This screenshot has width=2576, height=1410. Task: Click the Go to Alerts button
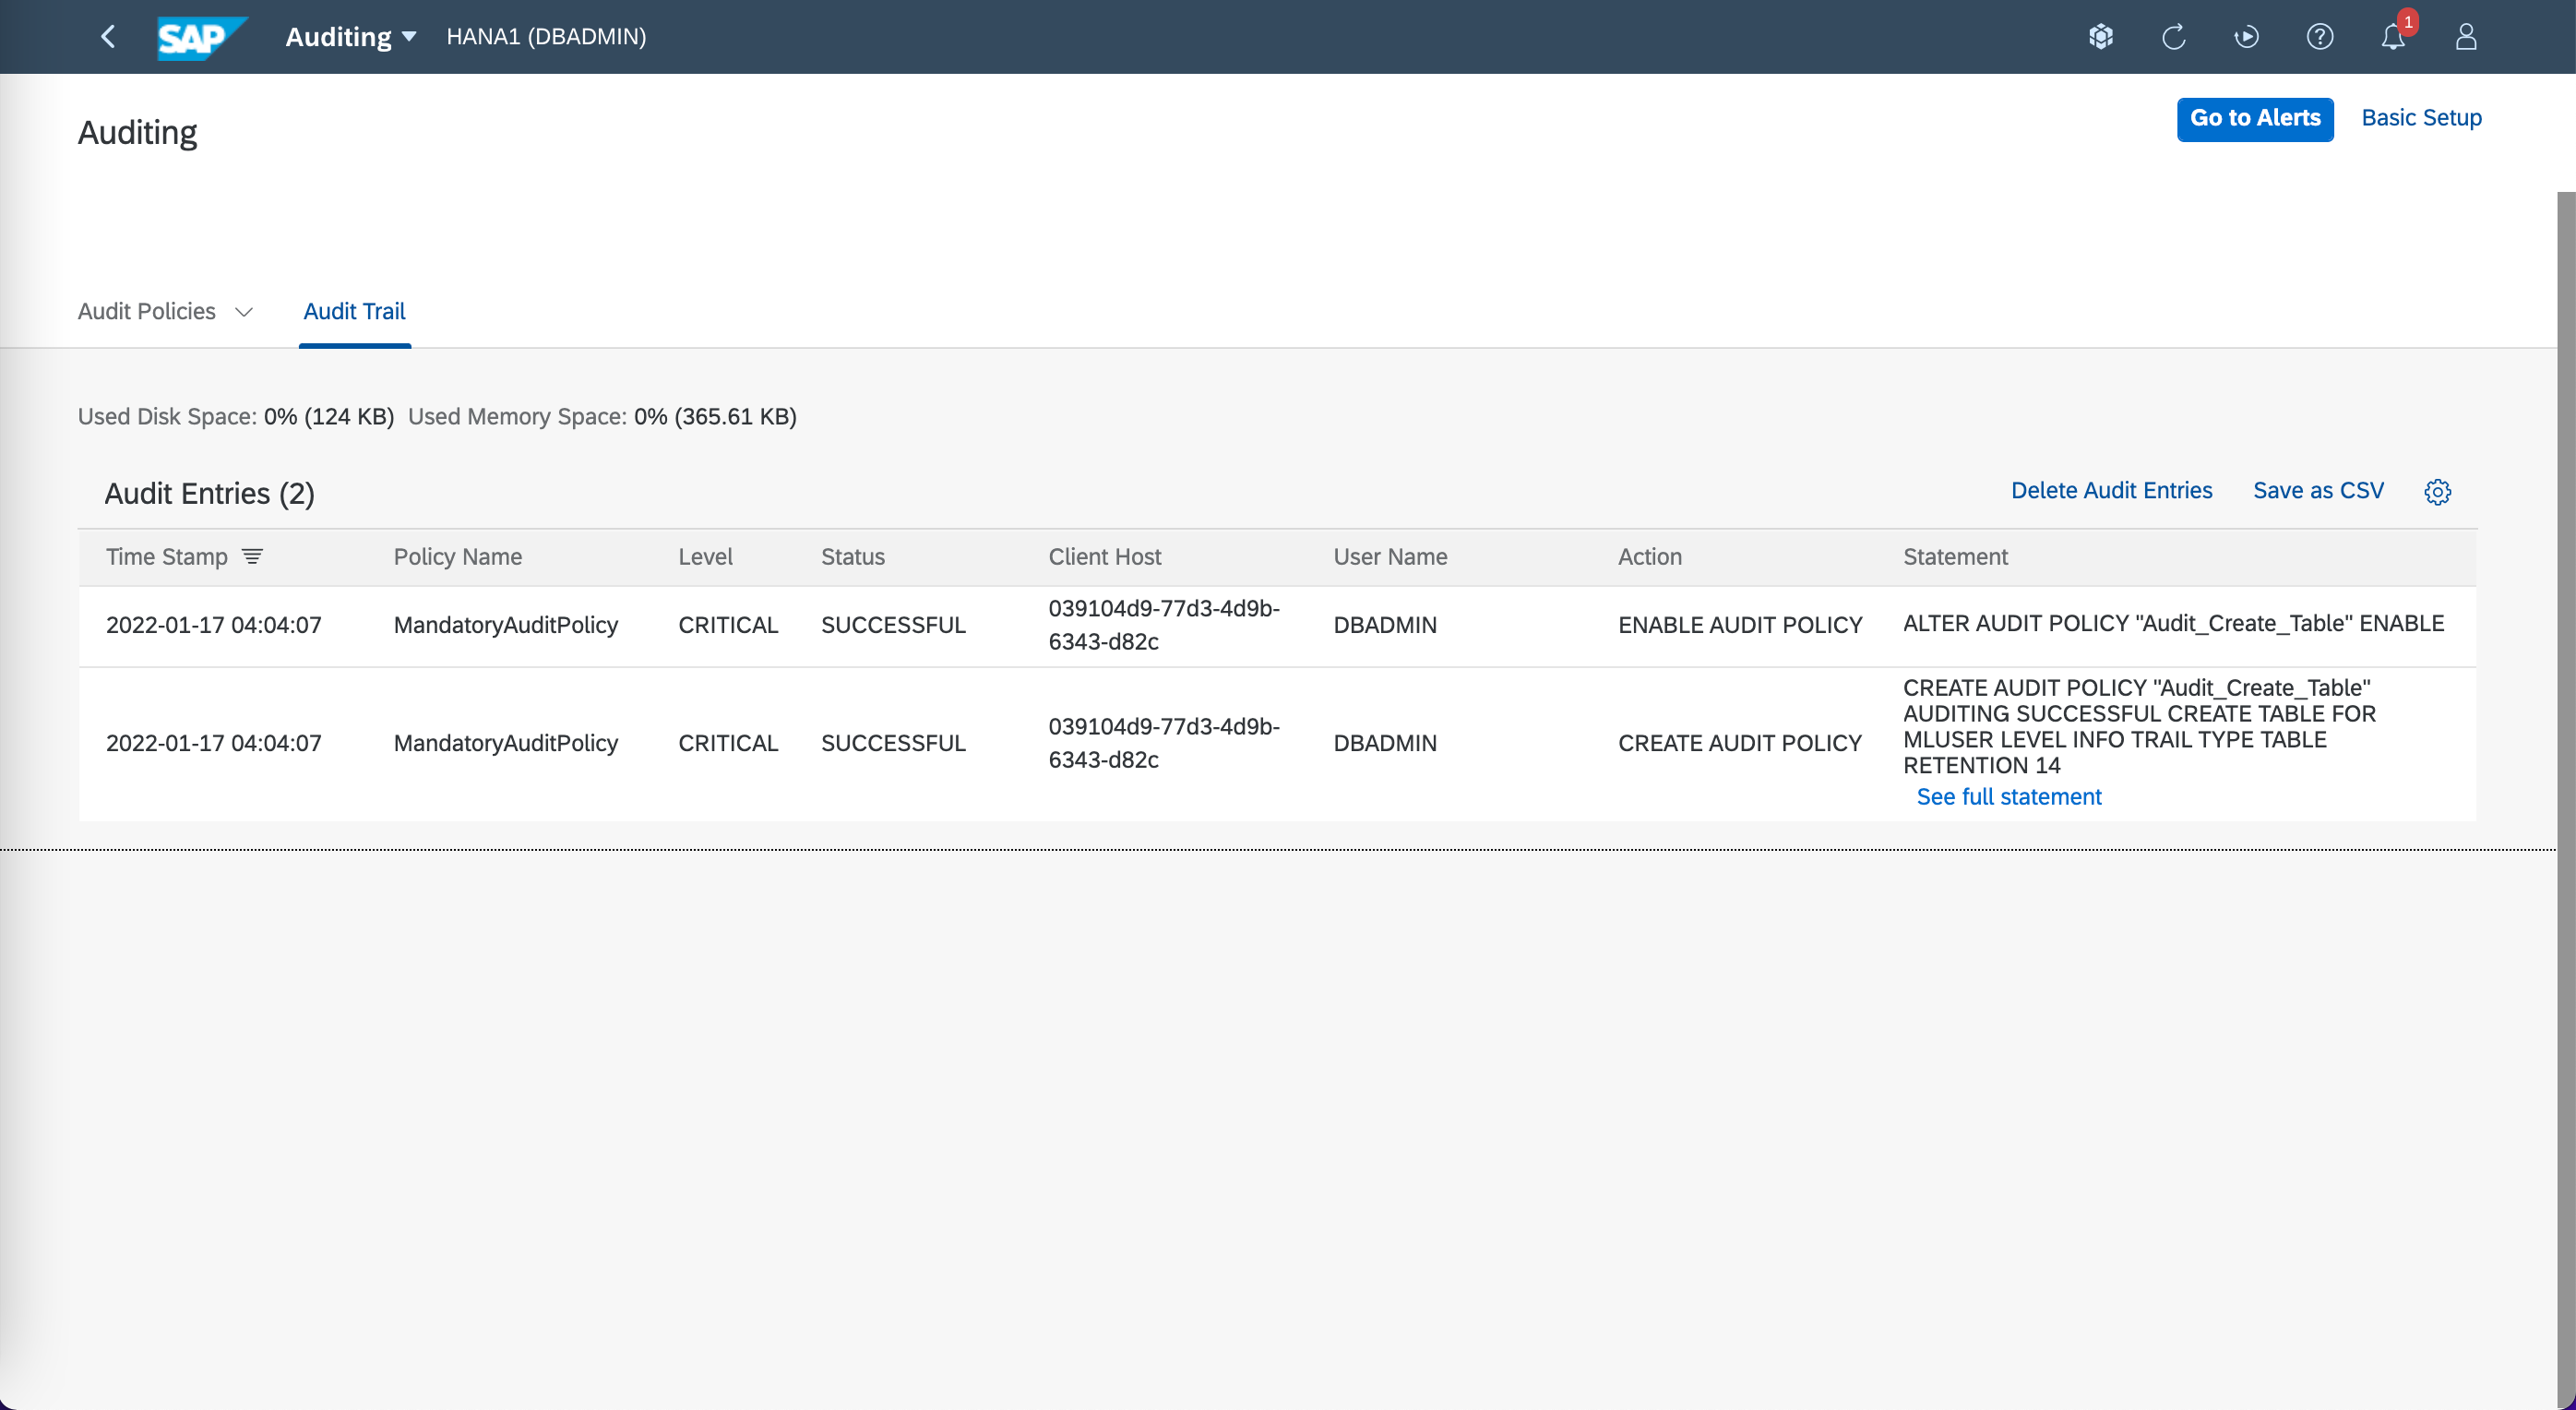[2254, 119]
